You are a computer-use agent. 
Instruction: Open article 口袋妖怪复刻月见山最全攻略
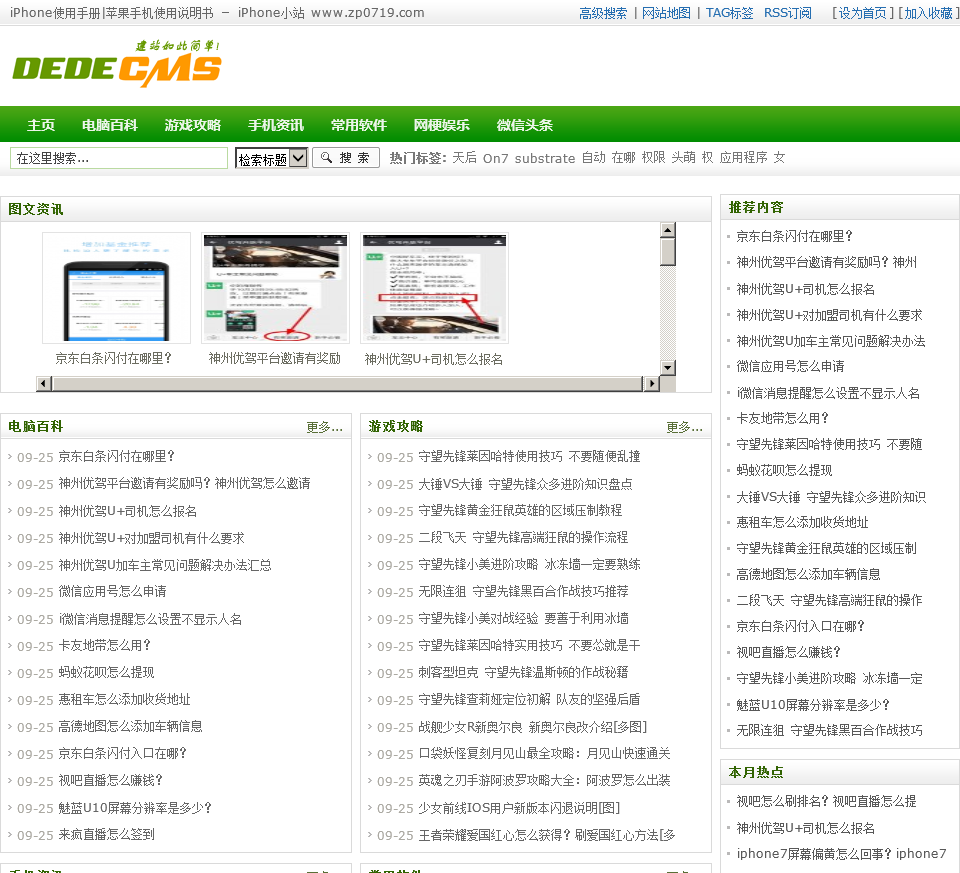(x=544, y=754)
